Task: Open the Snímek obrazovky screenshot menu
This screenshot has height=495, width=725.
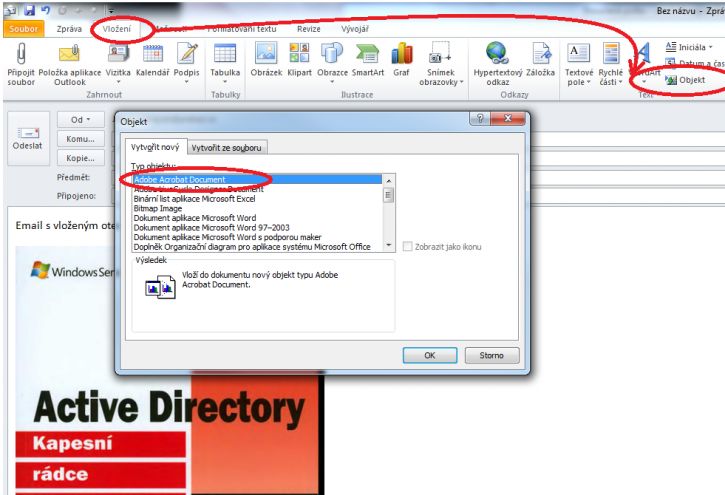Action: [441, 63]
